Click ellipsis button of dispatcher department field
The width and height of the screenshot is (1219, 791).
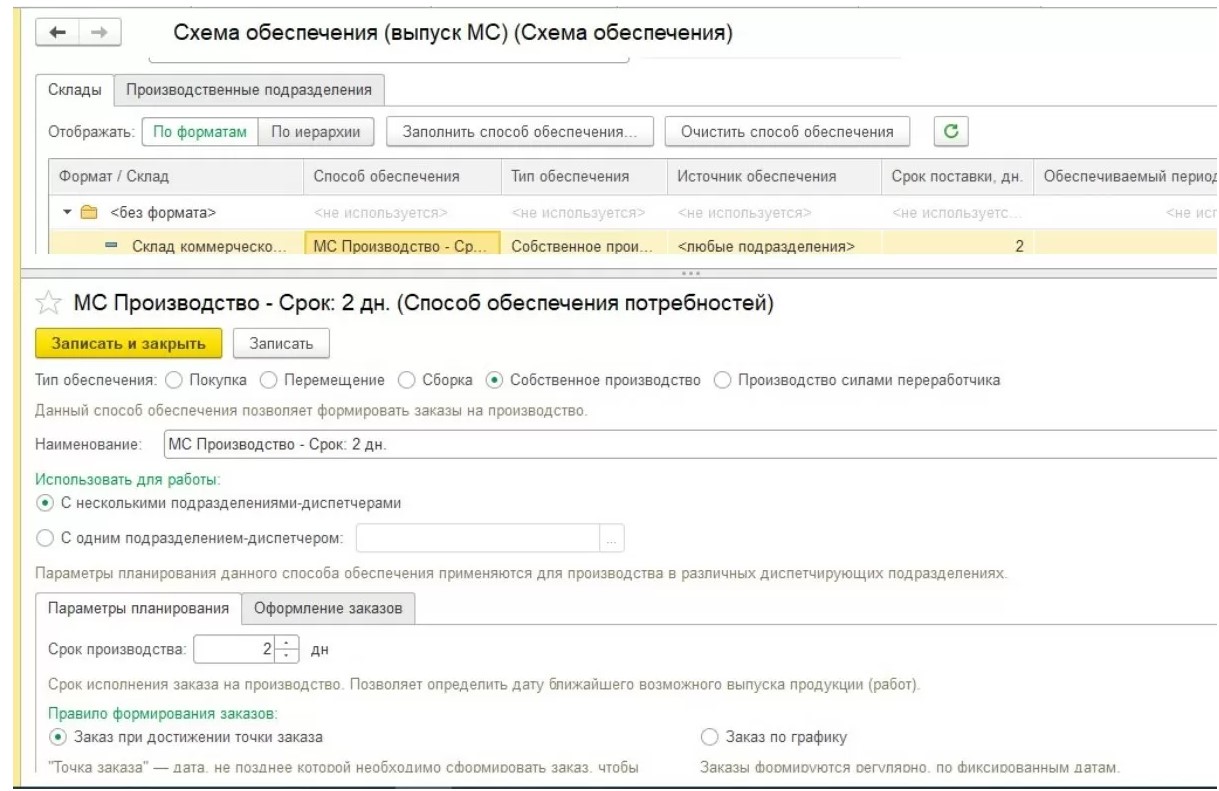(x=612, y=539)
